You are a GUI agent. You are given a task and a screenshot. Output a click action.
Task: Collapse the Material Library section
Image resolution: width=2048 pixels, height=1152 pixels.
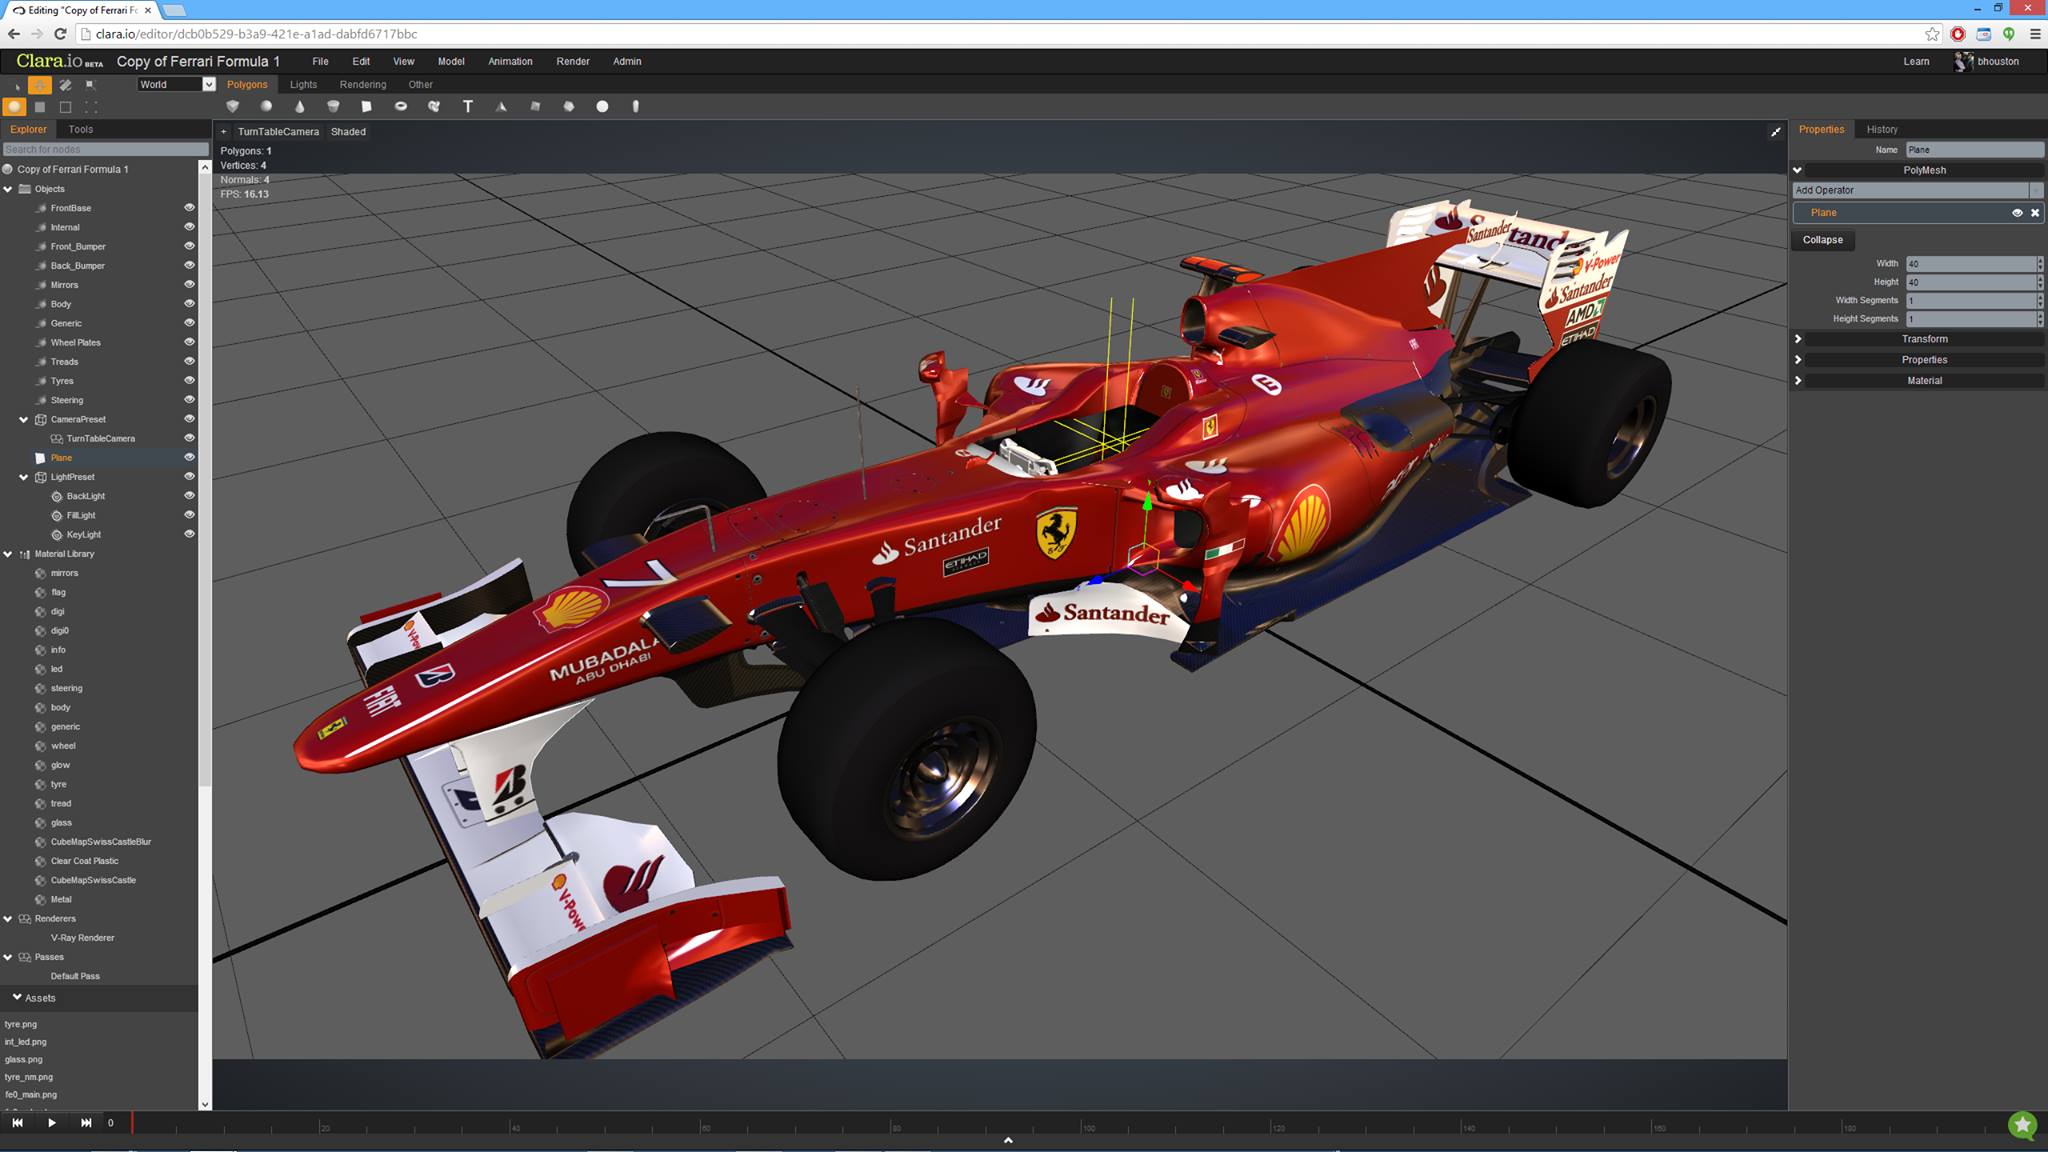tap(11, 553)
